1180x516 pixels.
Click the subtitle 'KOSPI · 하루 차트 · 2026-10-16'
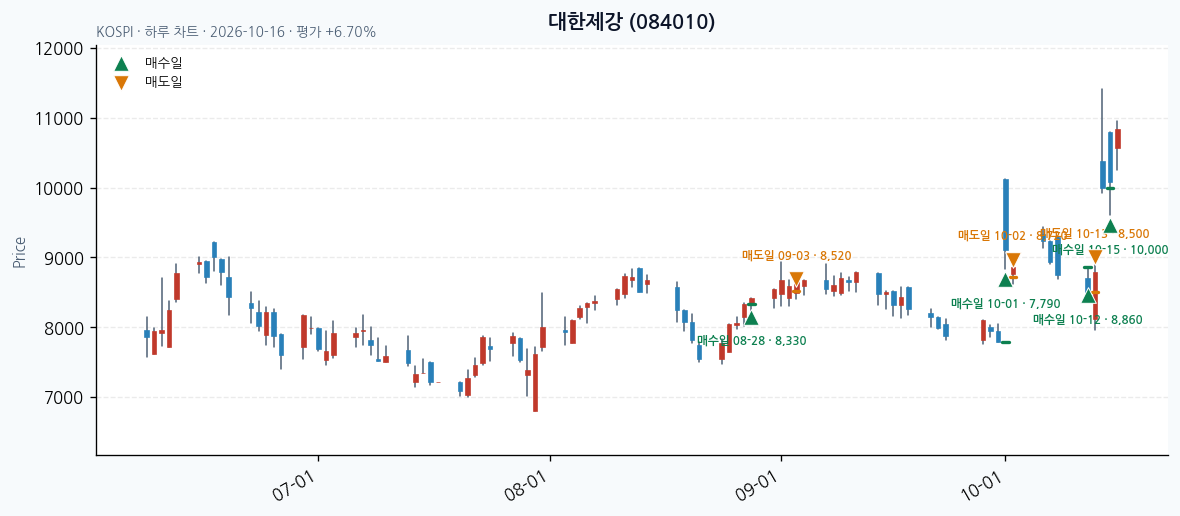pos(190,32)
